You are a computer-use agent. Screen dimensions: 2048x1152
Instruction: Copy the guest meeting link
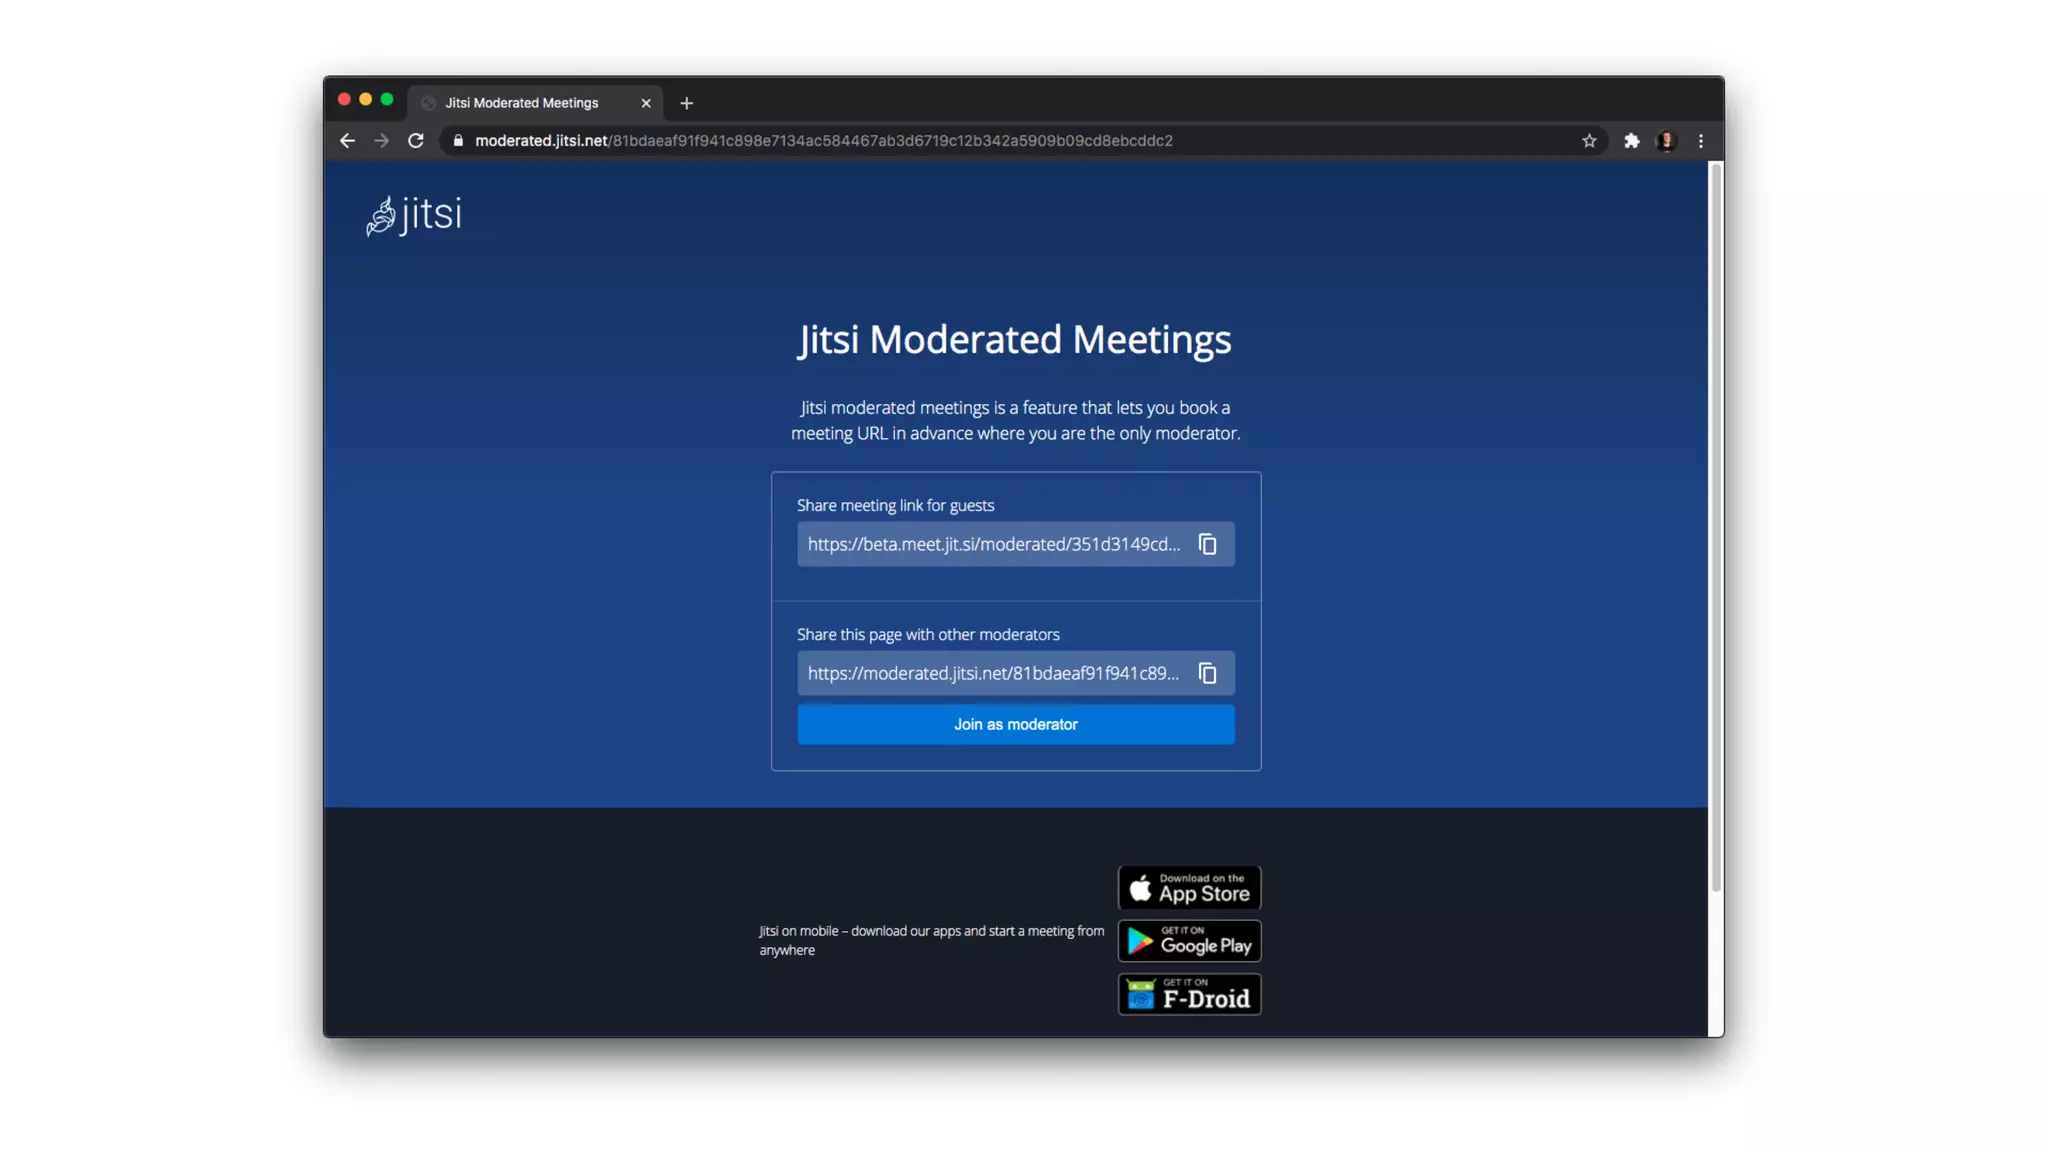pyautogui.click(x=1207, y=544)
